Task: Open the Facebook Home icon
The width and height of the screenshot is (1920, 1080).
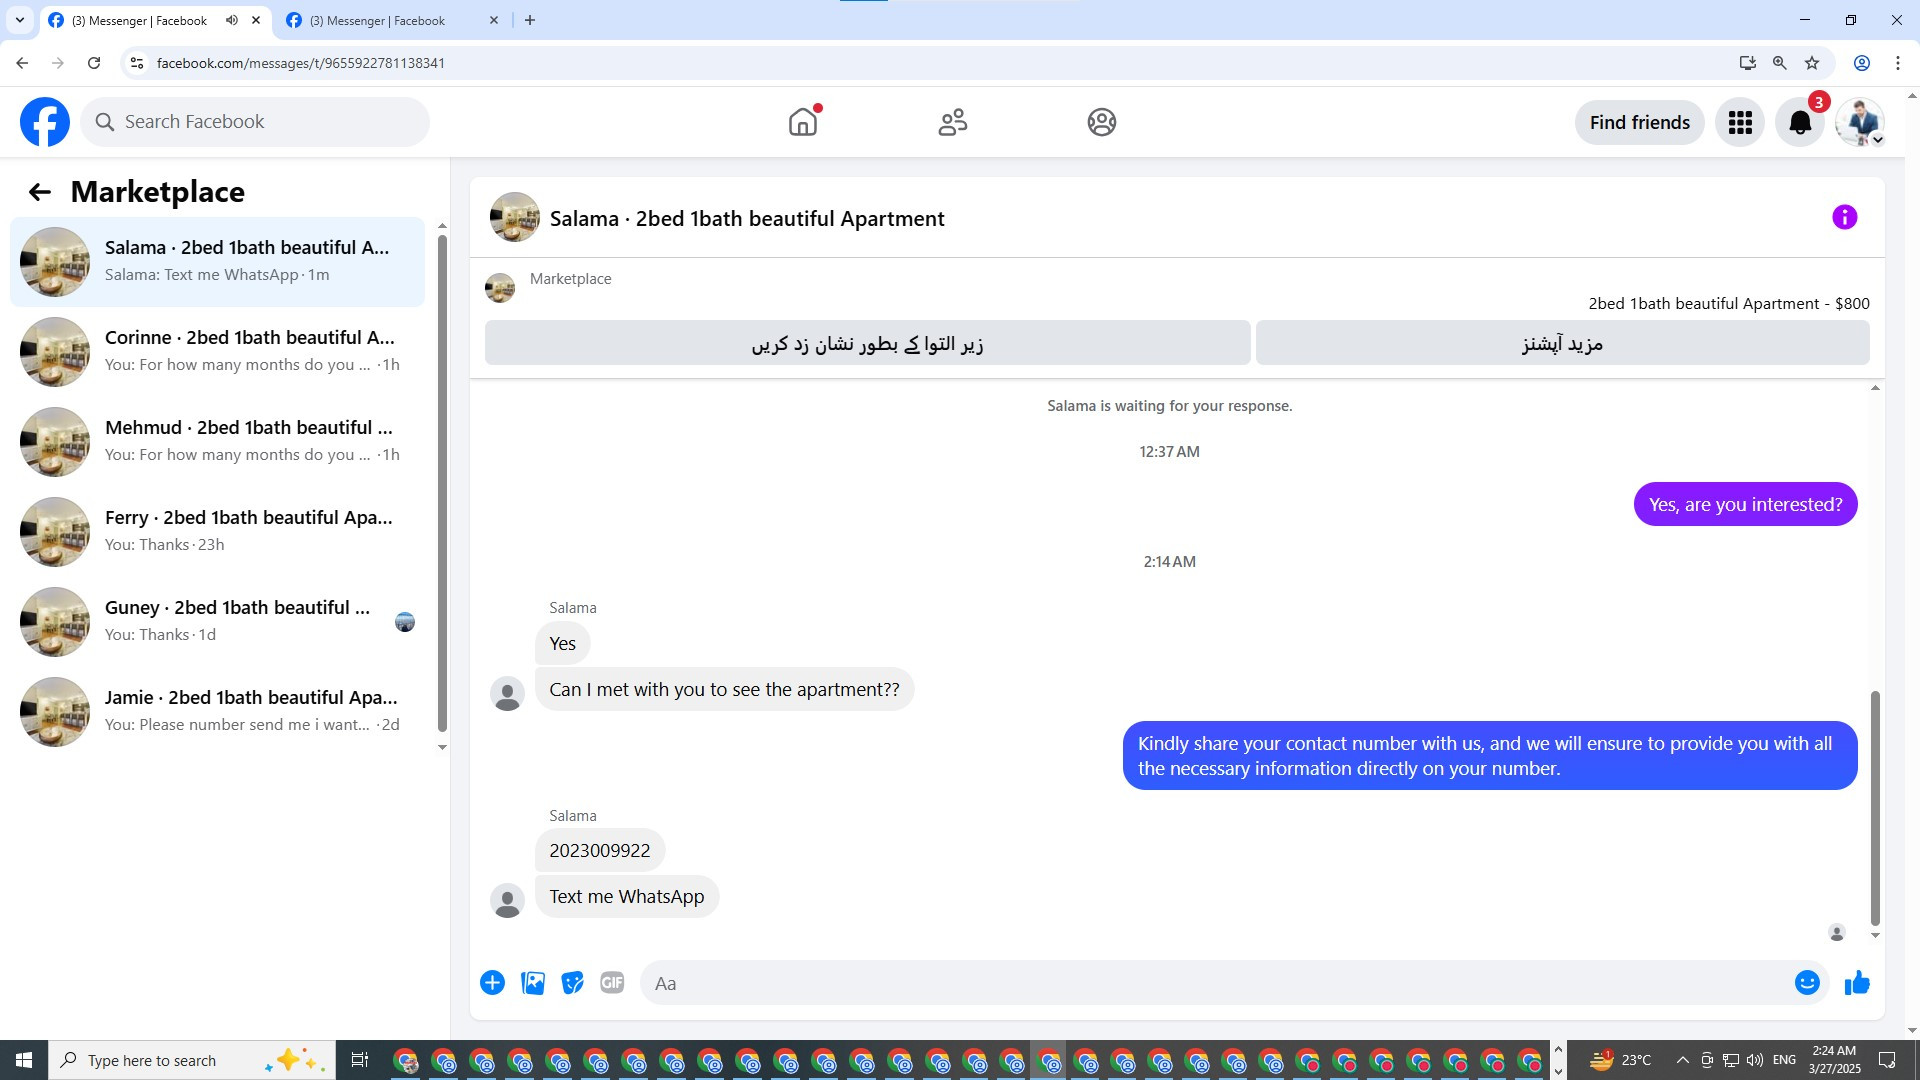Action: 803,122
